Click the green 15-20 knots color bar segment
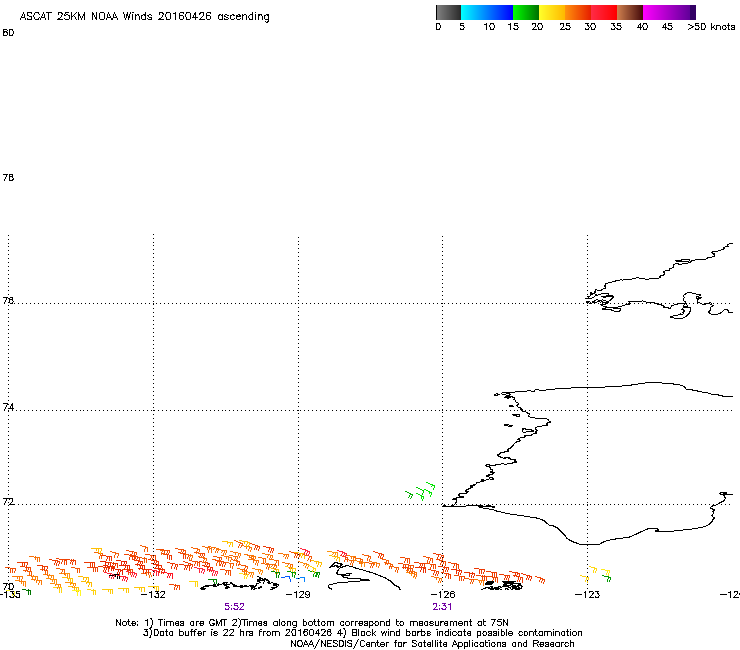 (x=526, y=12)
